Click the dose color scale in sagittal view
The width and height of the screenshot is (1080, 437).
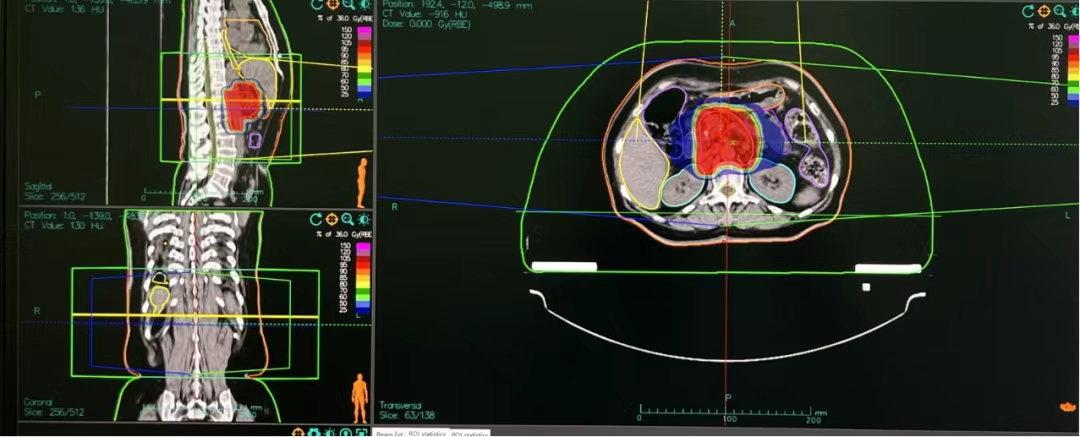tap(363, 65)
